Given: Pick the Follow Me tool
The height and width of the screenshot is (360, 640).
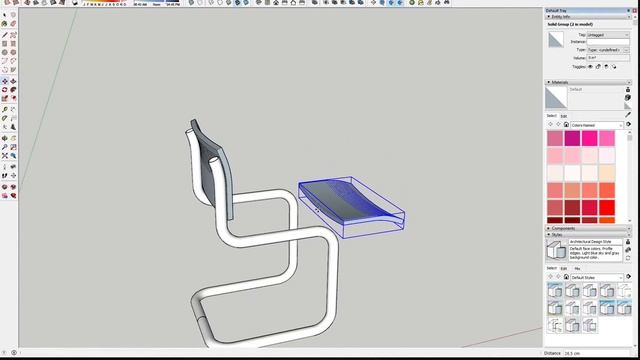Looking at the screenshot, I should [13, 90].
